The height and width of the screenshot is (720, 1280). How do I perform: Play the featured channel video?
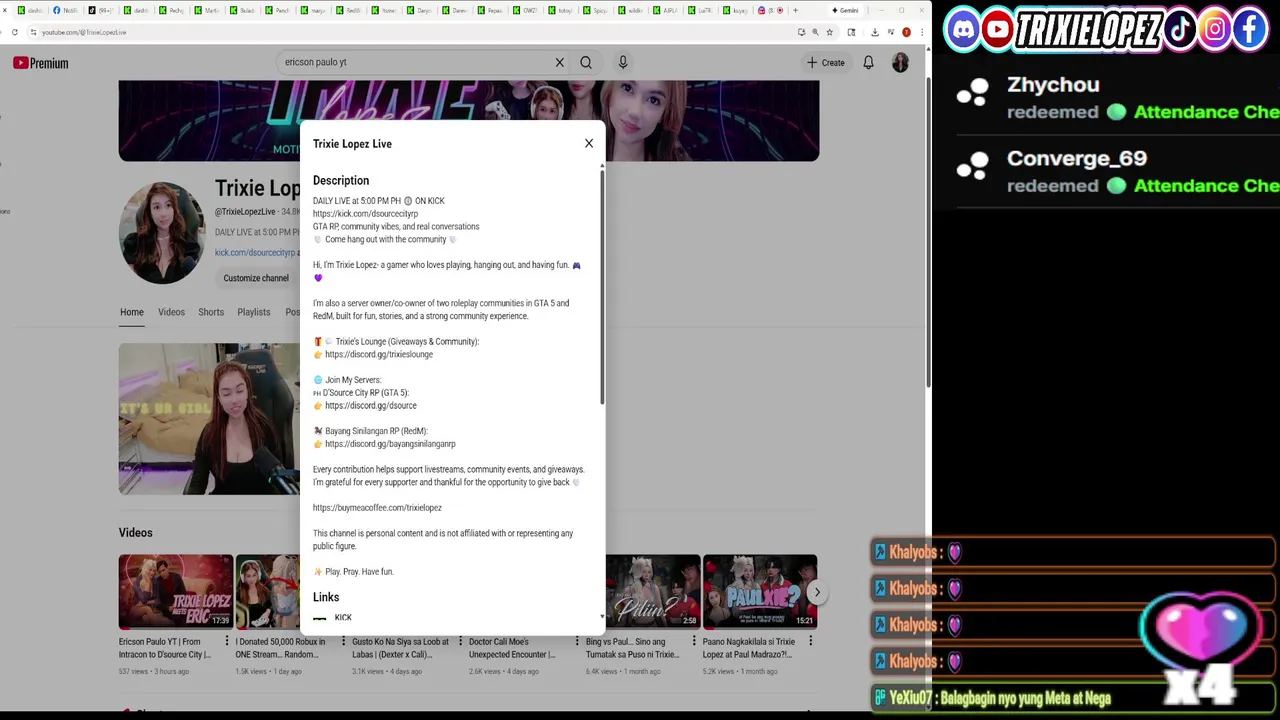point(209,419)
